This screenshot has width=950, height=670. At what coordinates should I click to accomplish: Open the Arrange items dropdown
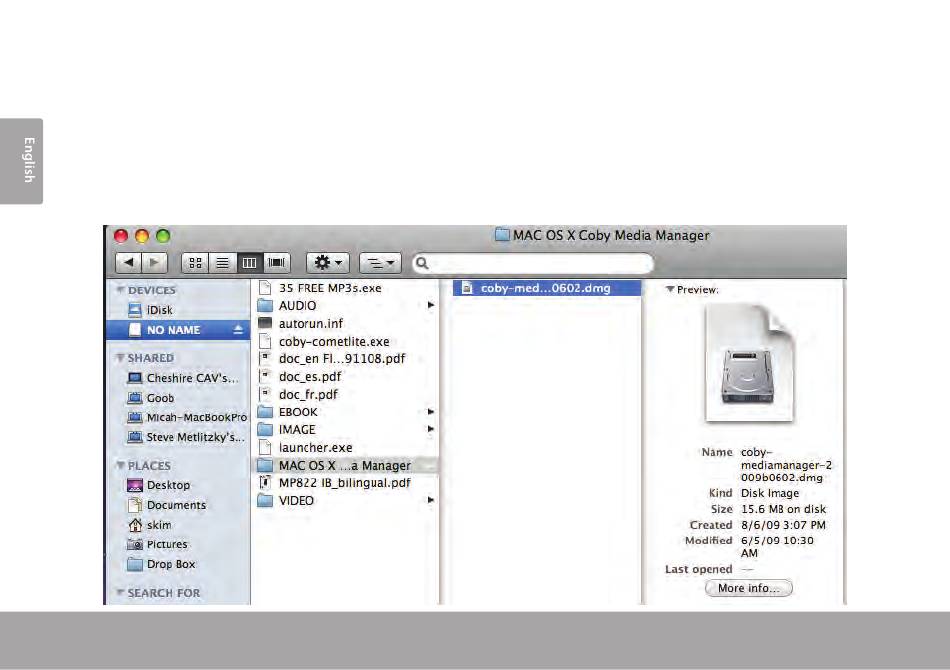(x=380, y=262)
